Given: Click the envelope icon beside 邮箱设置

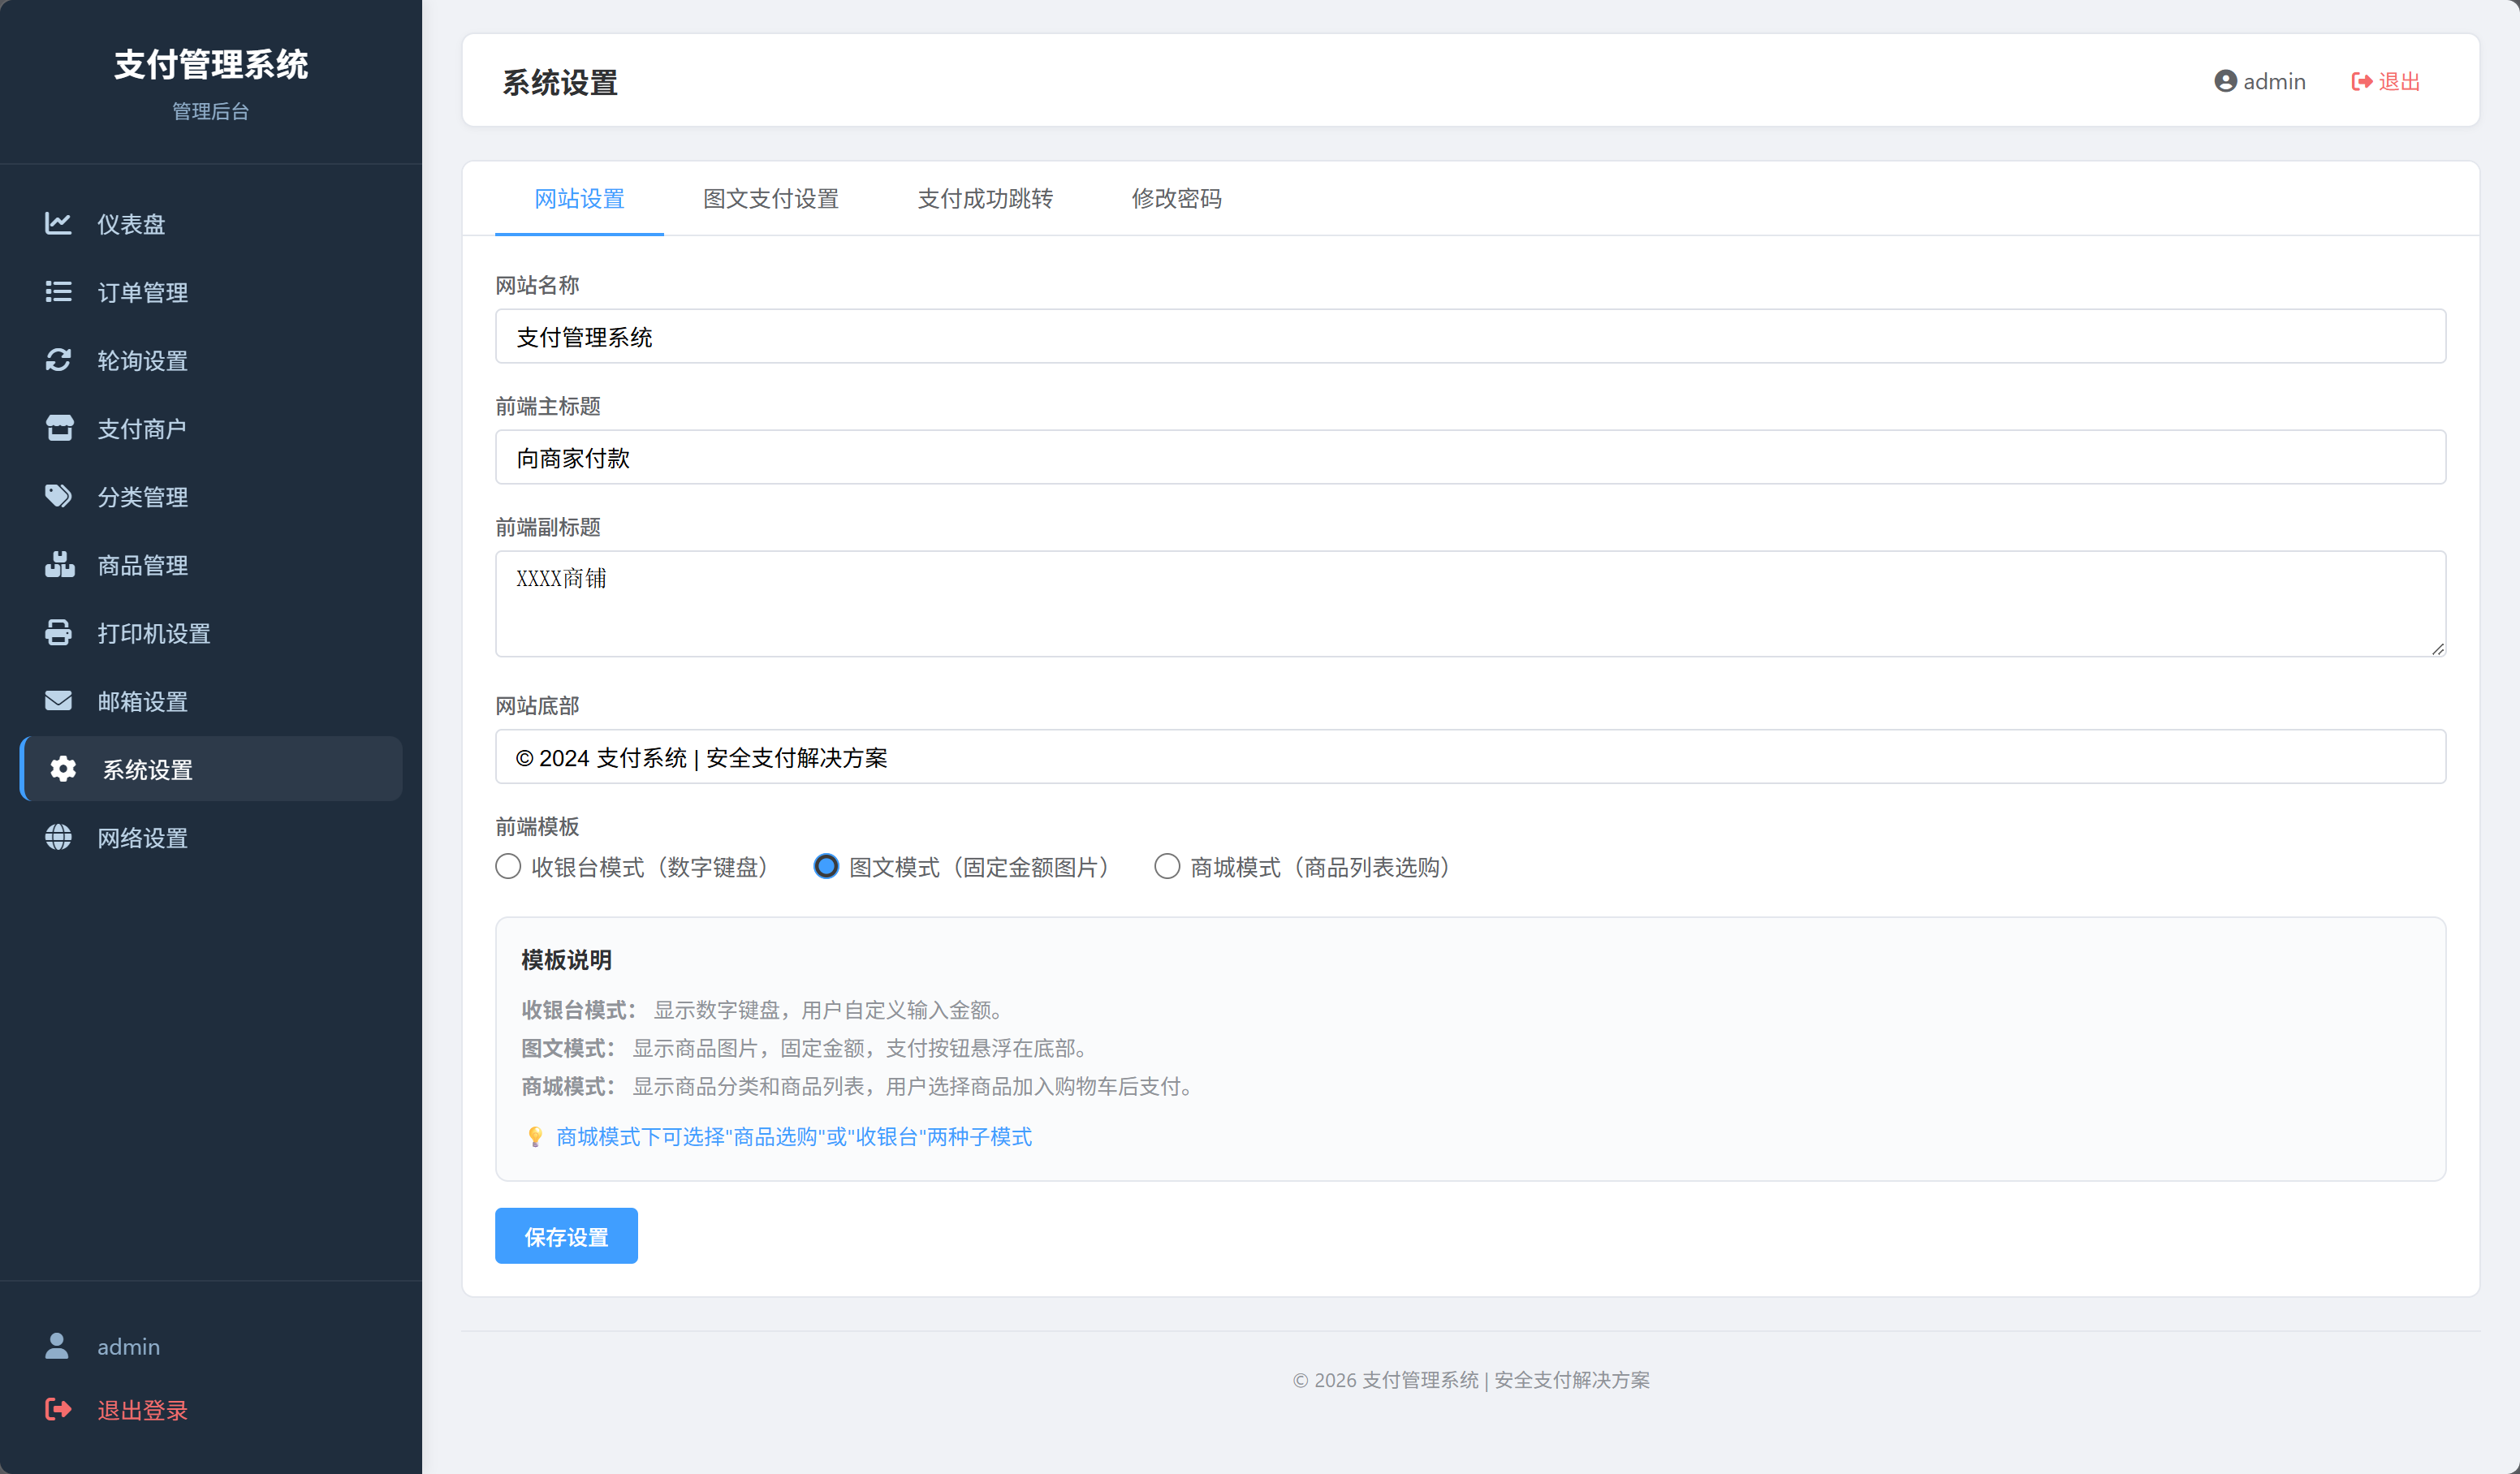Looking at the screenshot, I should pos(58,700).
